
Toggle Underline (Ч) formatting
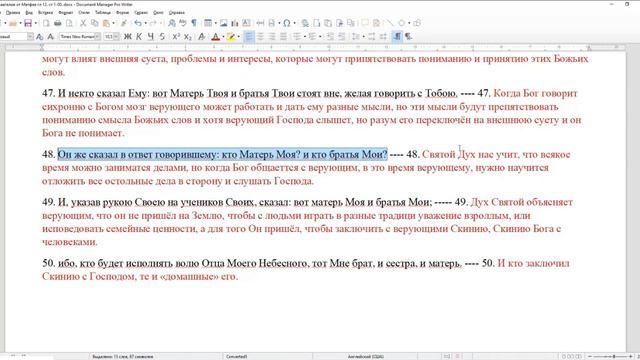151,37
